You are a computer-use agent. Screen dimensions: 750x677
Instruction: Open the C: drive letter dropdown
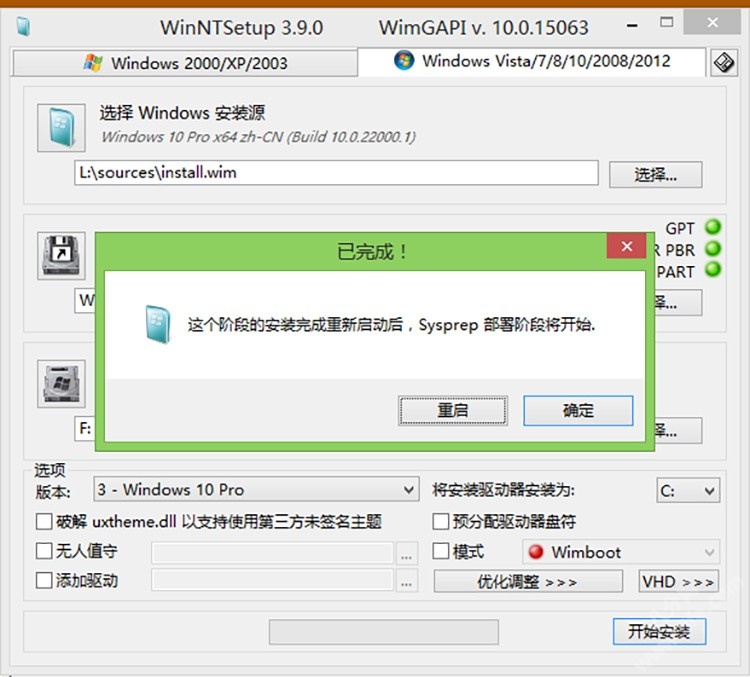coord(688,490)
